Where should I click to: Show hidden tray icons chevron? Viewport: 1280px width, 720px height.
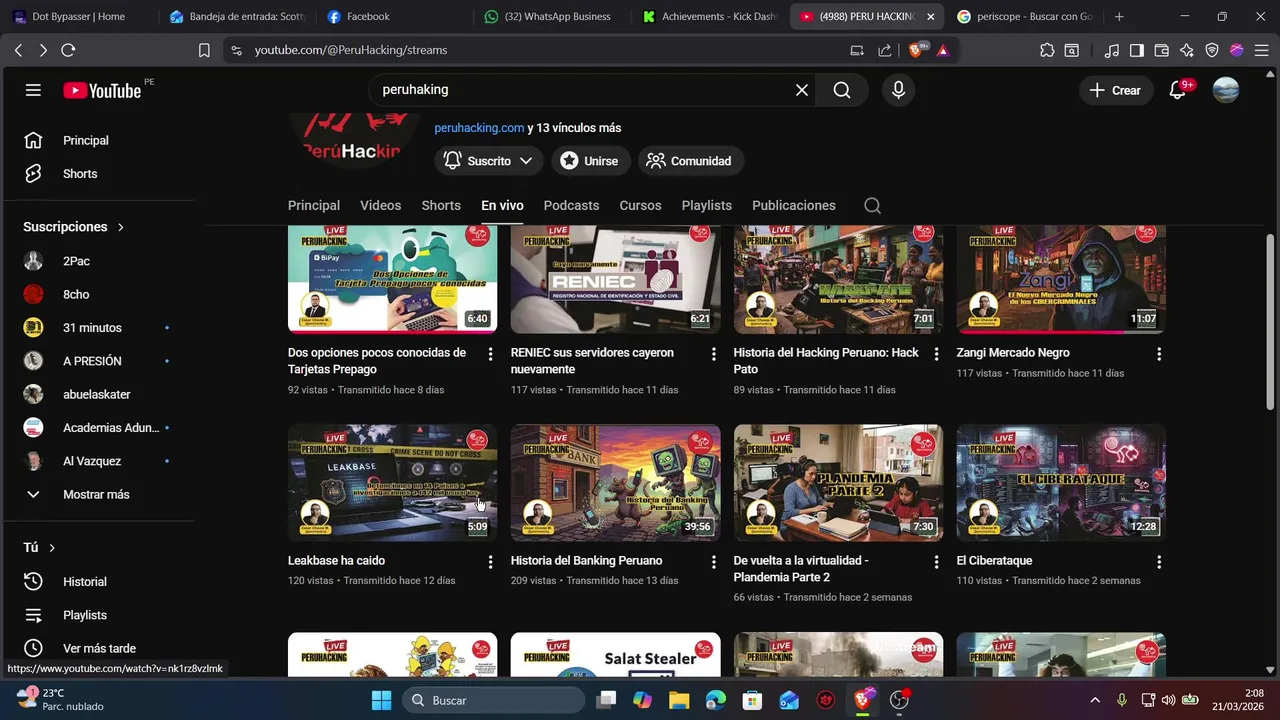(1095, 700)
